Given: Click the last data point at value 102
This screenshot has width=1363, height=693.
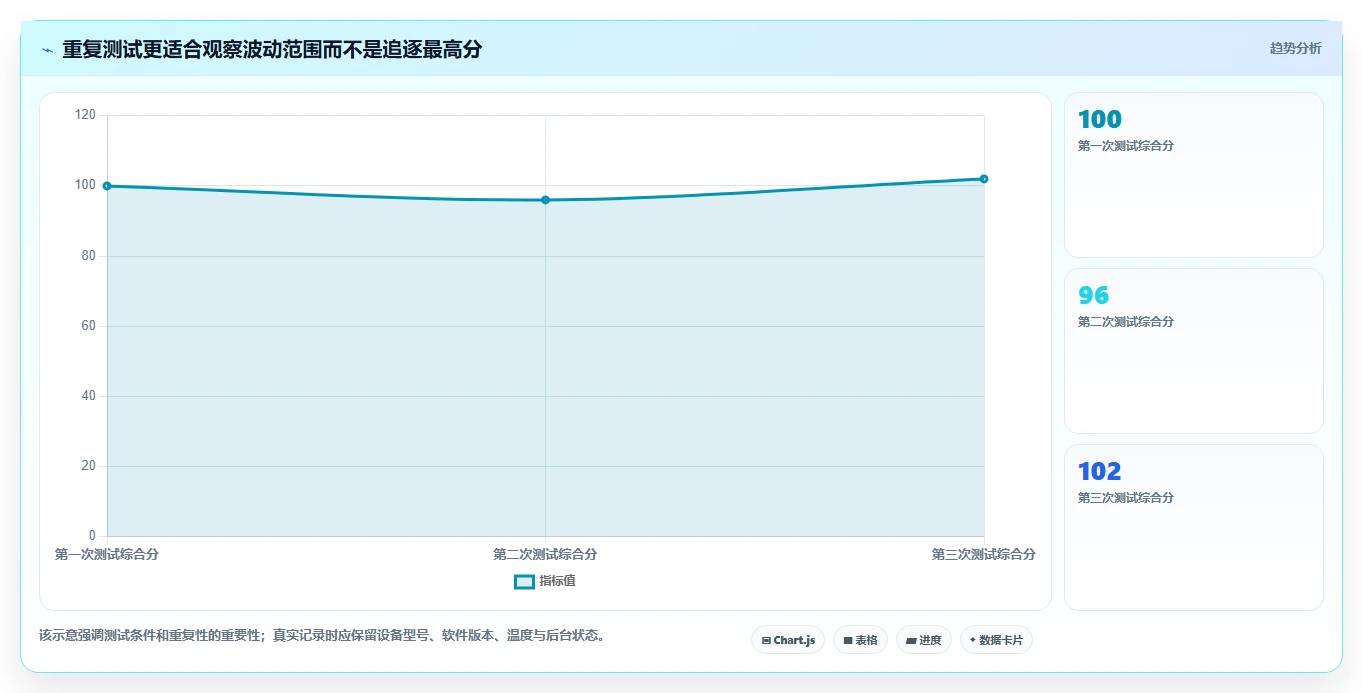Looking at the screenshot, I should pyautogui.click(x=984, y=179).
